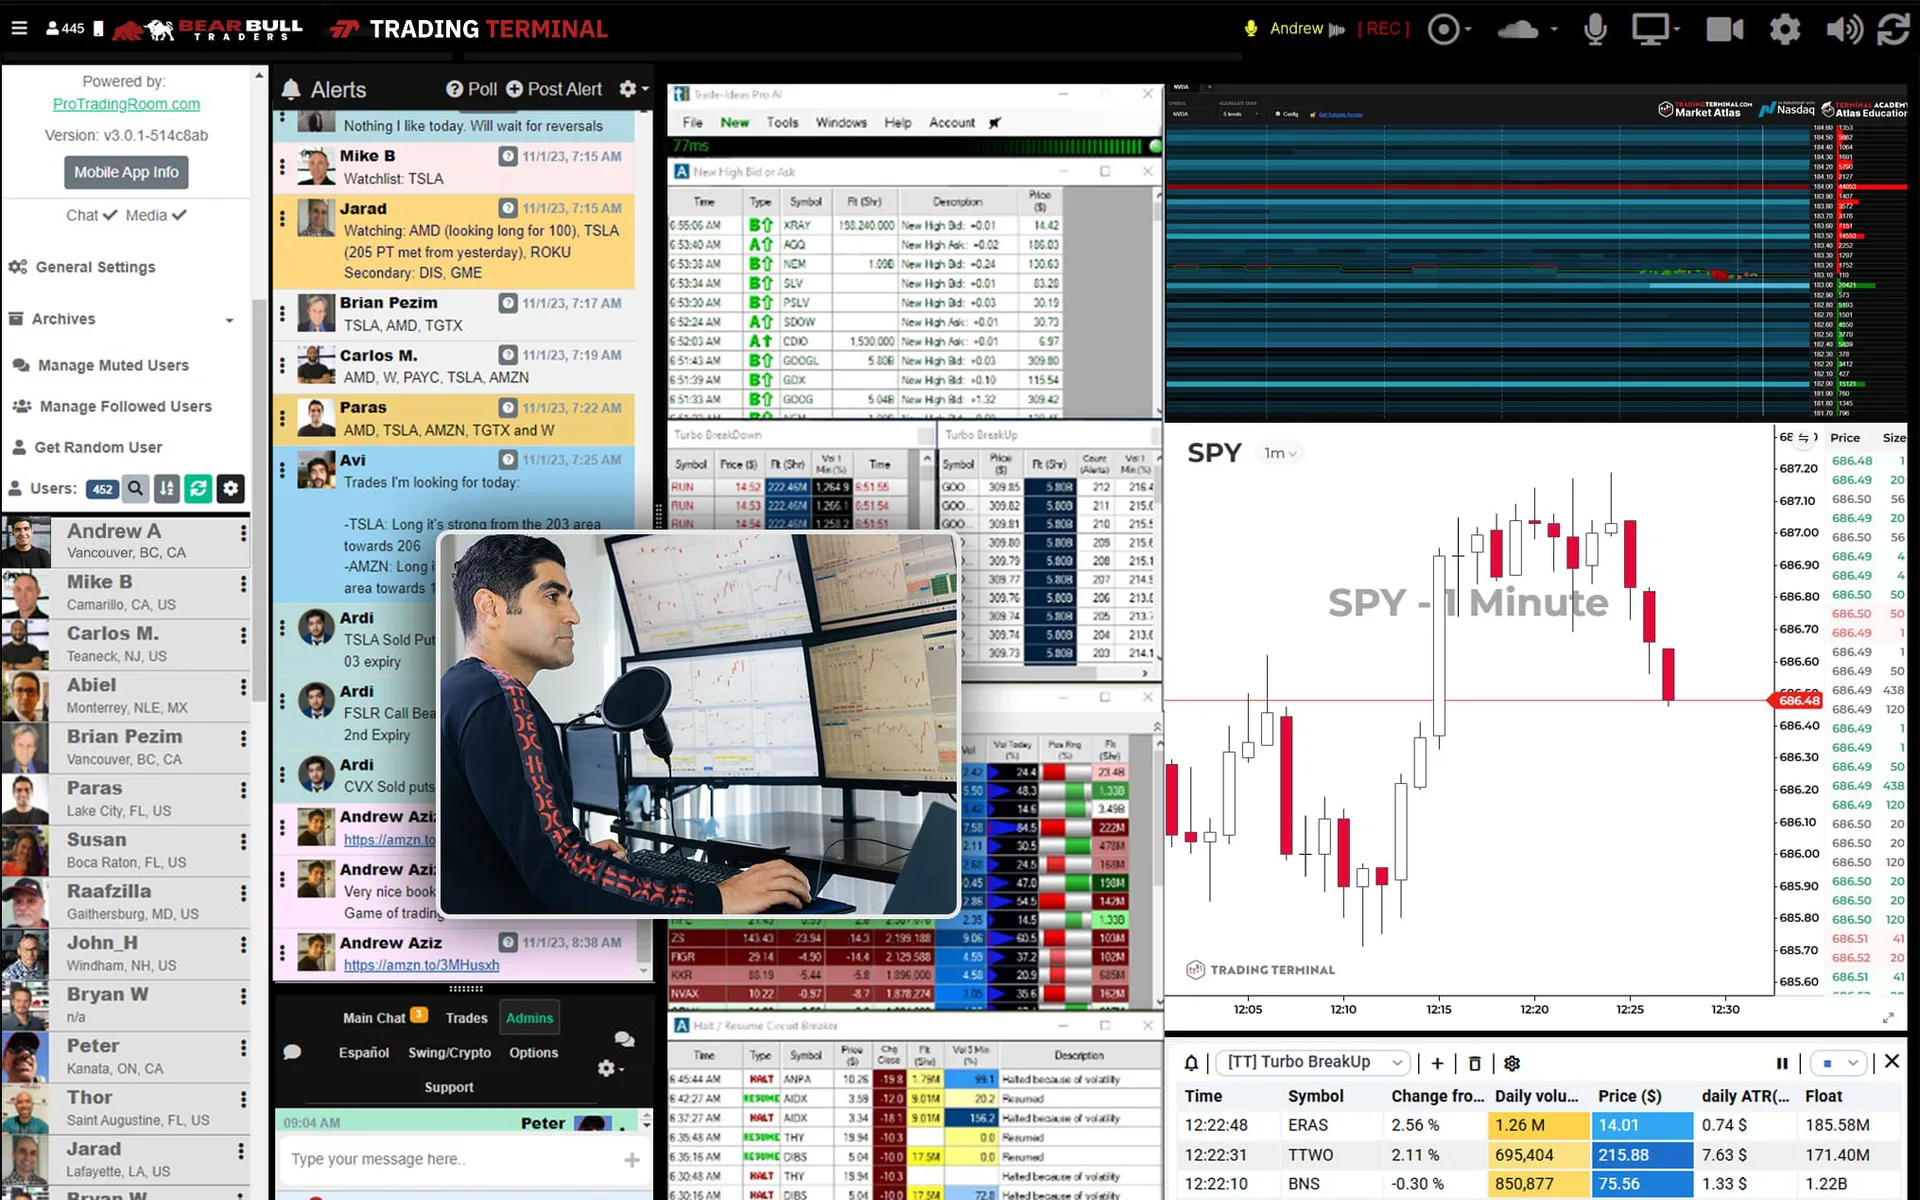Click the record circle icon
The height and width of the screenshot is (1200, 1920).
point(1443,29)
